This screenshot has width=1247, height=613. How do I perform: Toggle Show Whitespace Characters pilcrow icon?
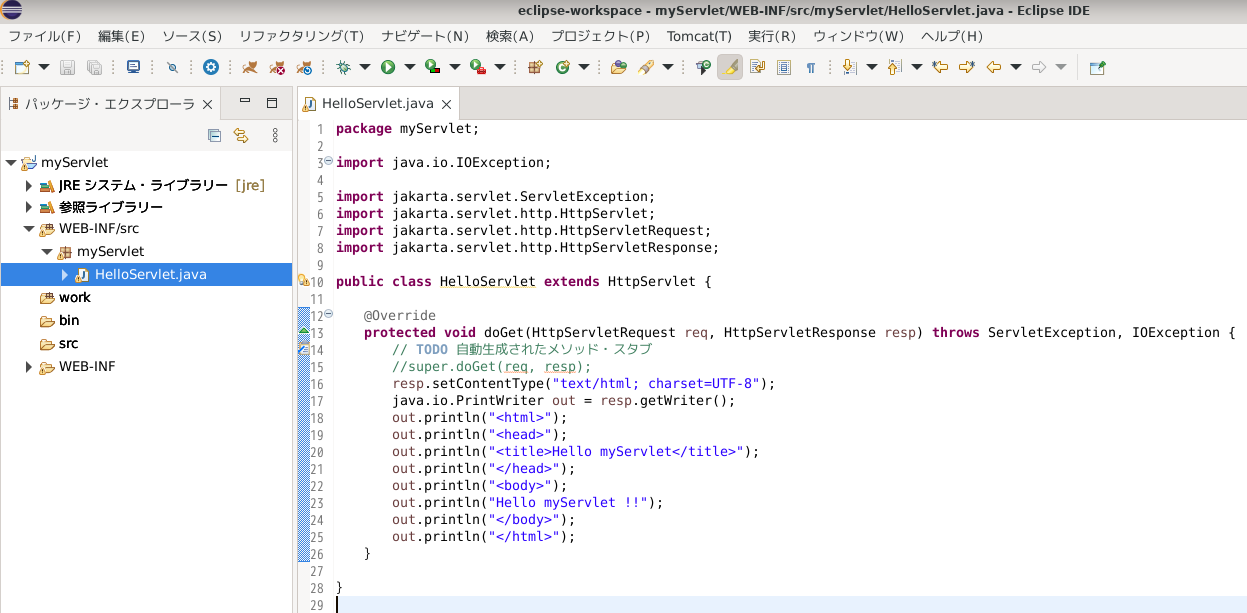811,67
